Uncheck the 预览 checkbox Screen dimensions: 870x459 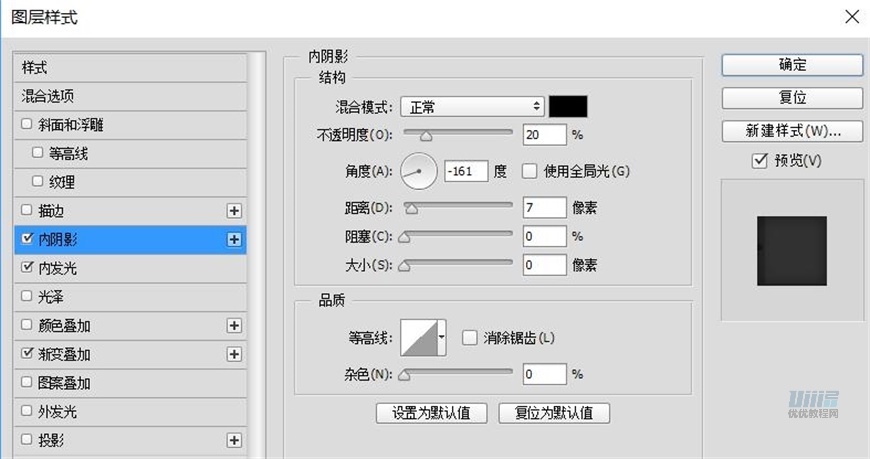(760, 161)
